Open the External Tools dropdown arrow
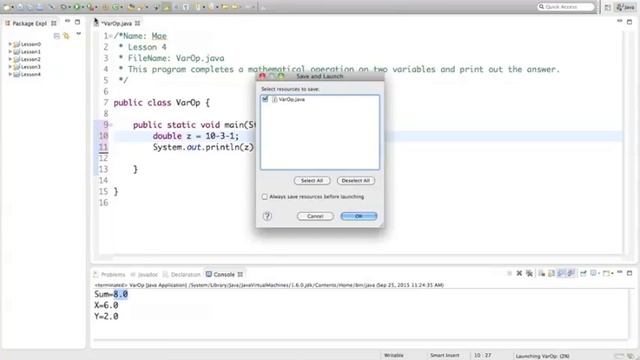This screenshot has width=640, height=360. click(96, 7)
